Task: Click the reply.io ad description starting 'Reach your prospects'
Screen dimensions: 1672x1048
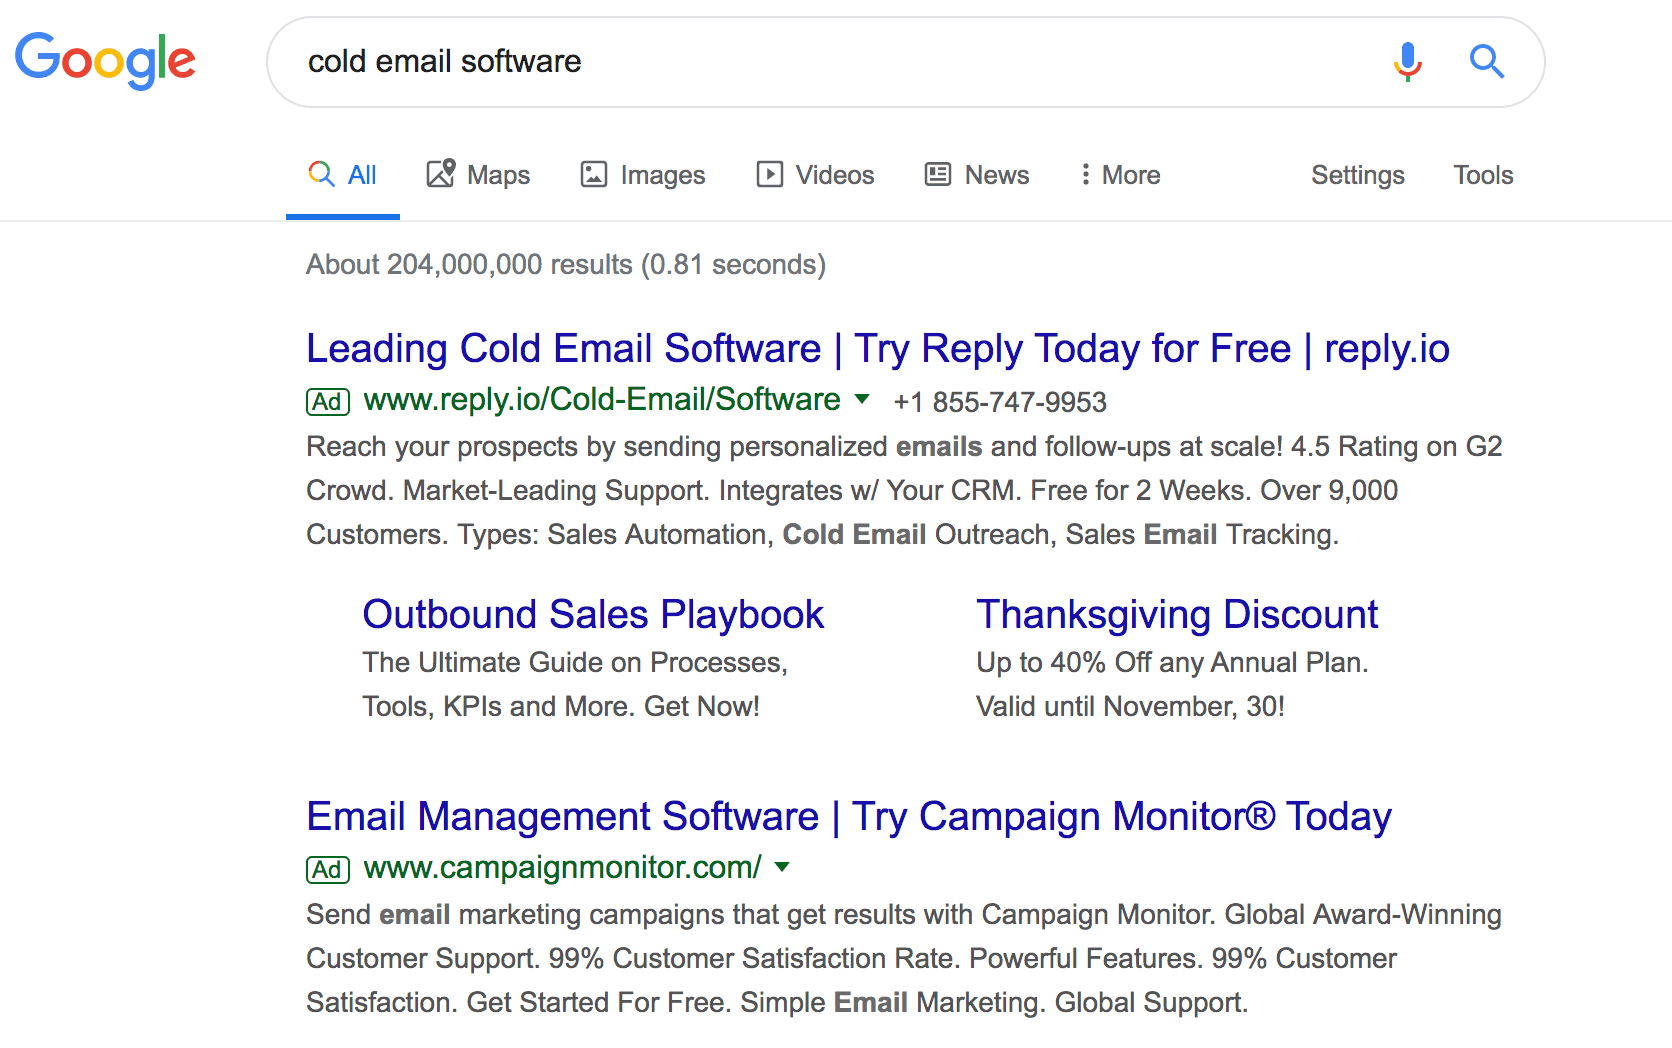Action: coord(904,491)
